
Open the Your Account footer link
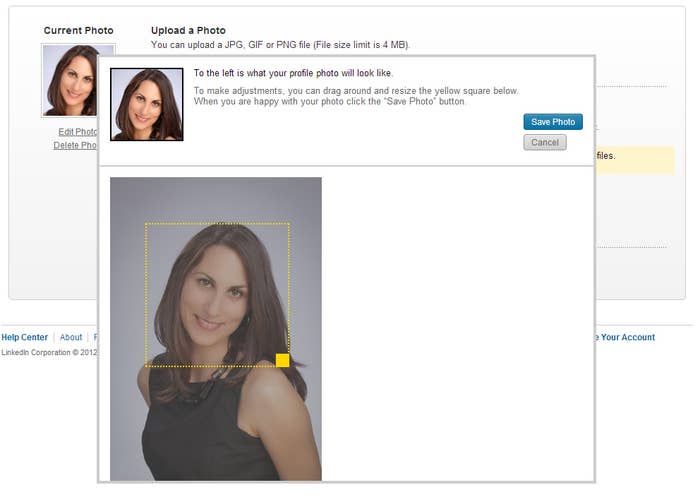point(626,337)
